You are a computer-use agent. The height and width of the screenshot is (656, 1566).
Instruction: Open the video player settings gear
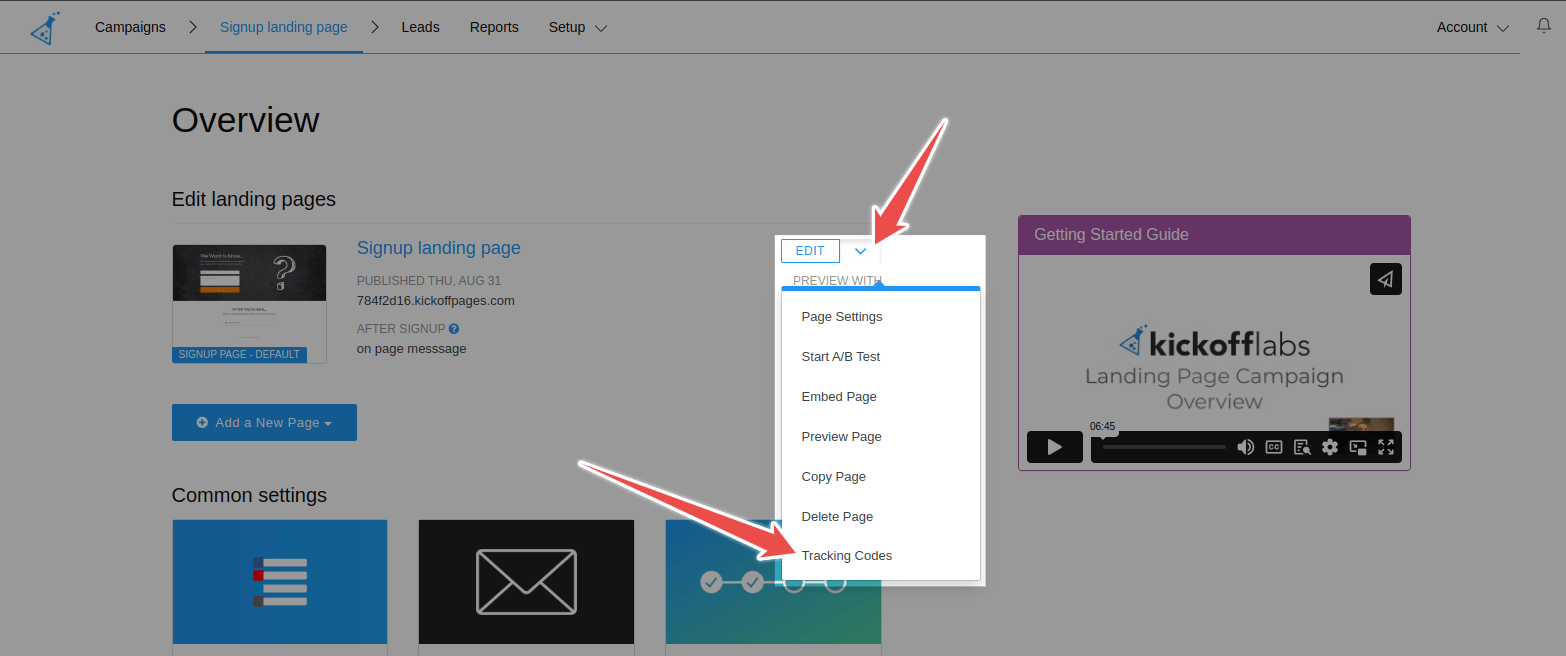pos(1330,447)
